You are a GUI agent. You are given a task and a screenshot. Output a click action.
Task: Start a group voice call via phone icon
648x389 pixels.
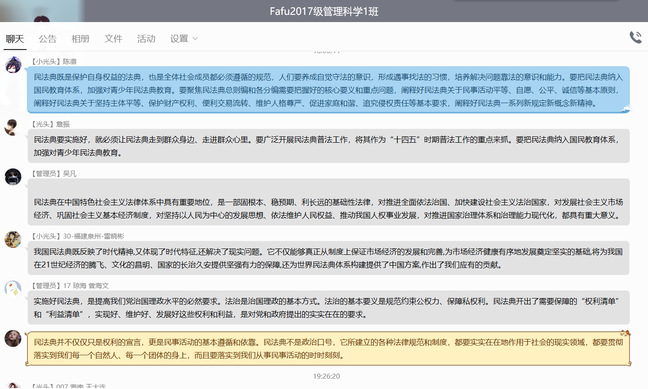tap(636, 37)
